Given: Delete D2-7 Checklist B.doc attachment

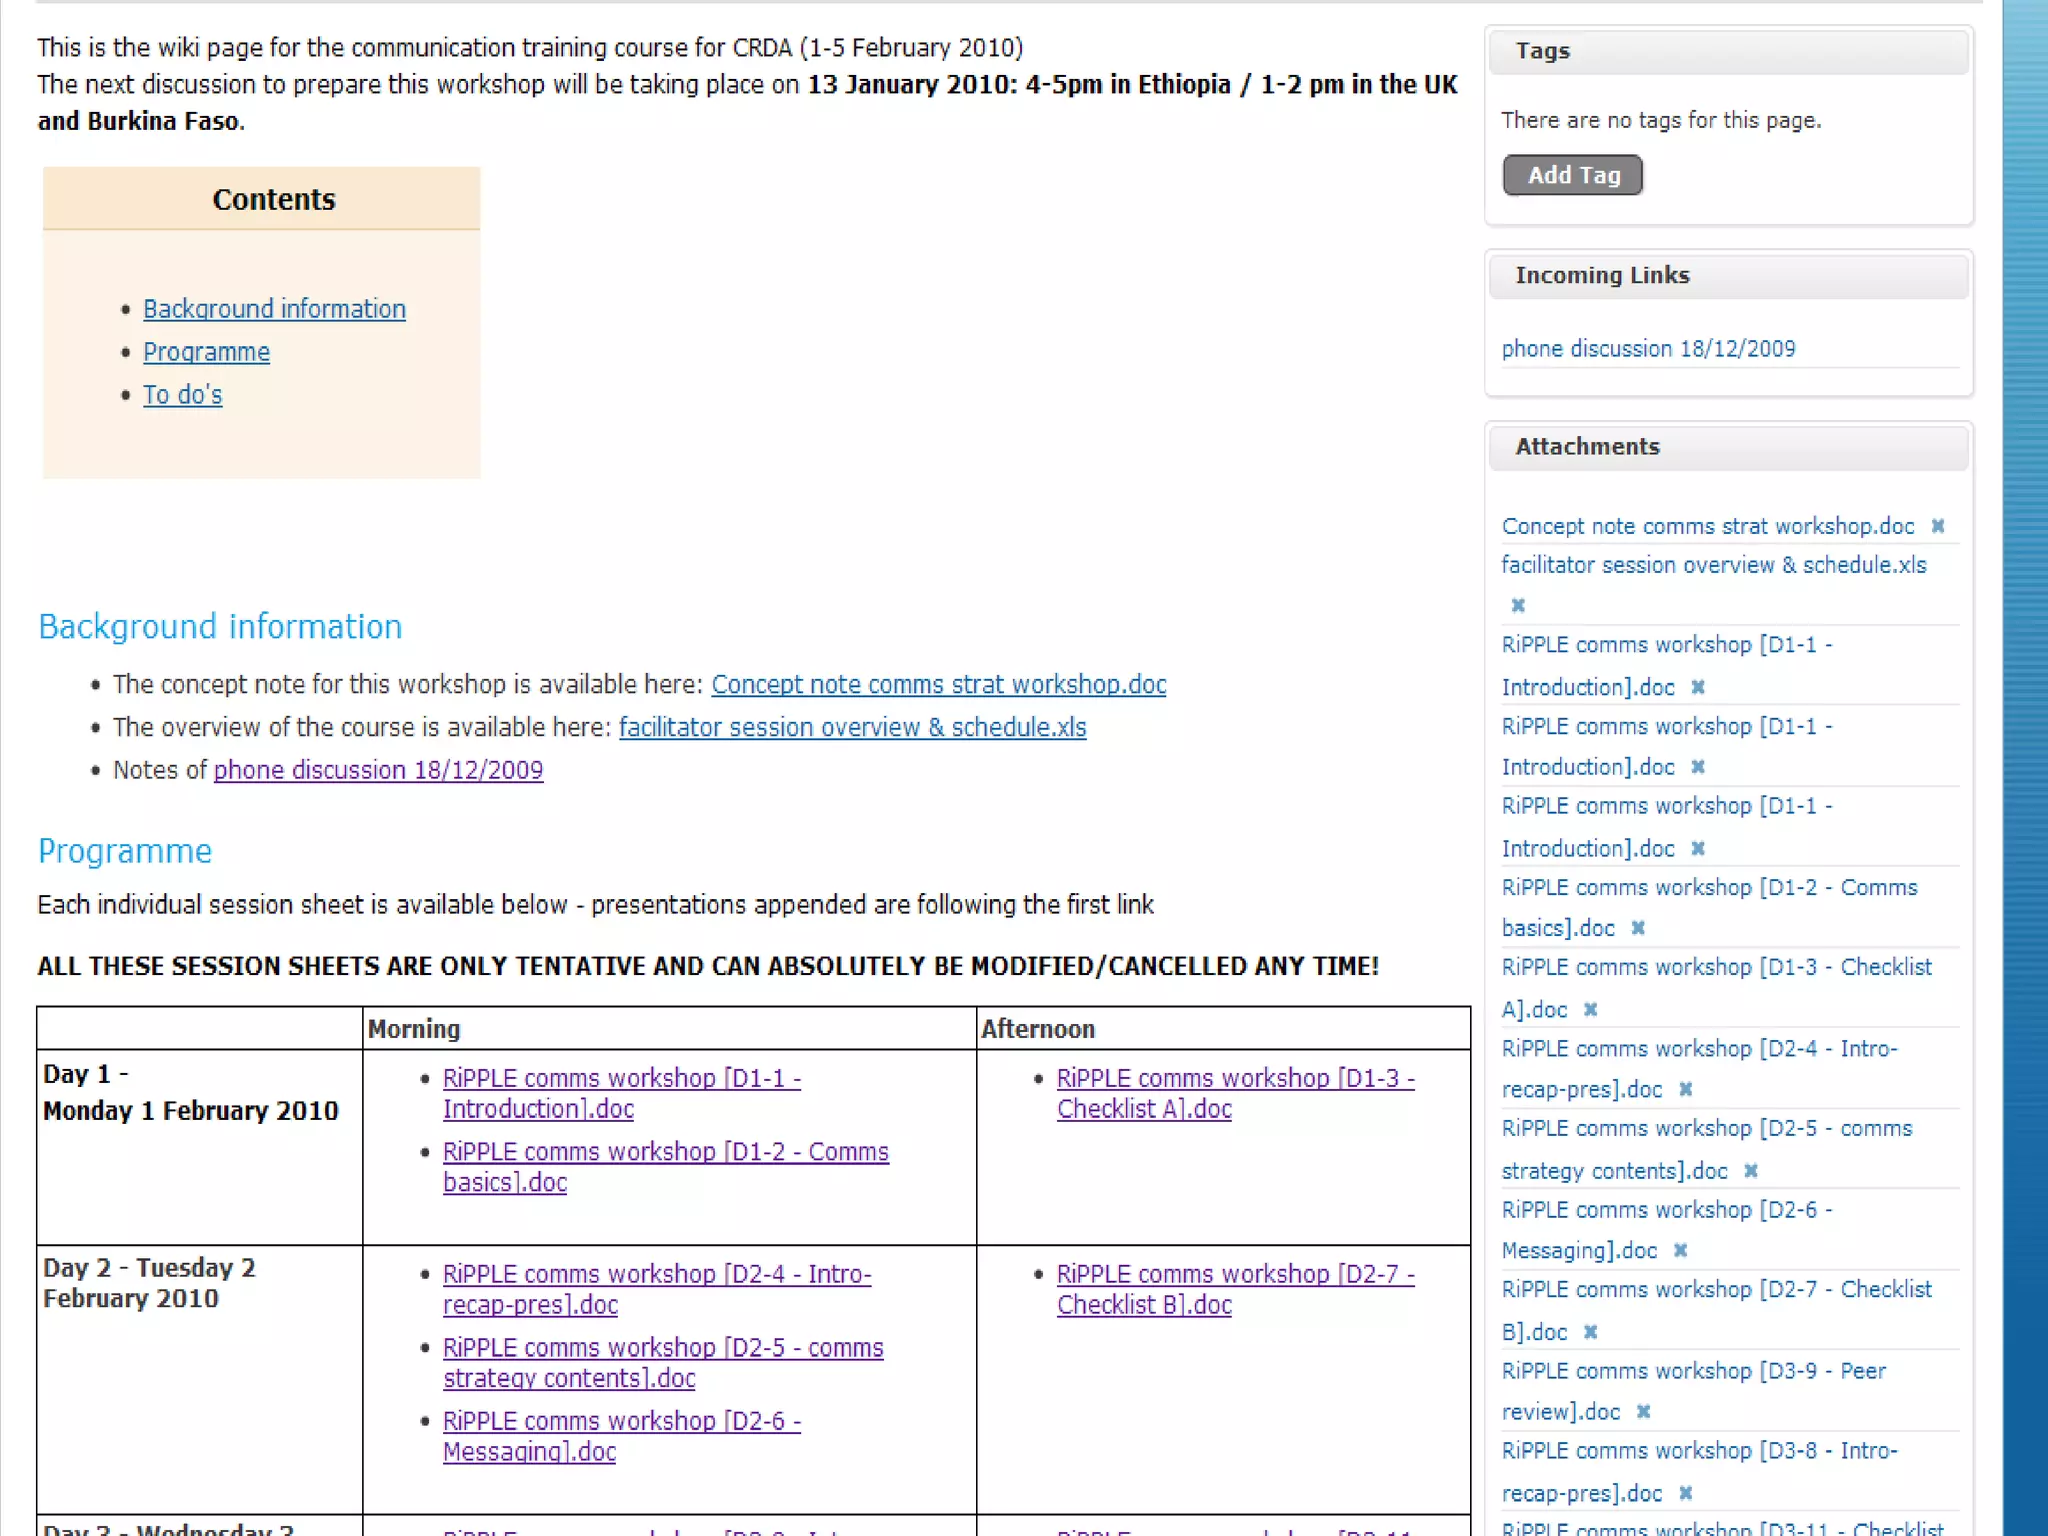Looking at the screenshot, I should 1591,1331.
